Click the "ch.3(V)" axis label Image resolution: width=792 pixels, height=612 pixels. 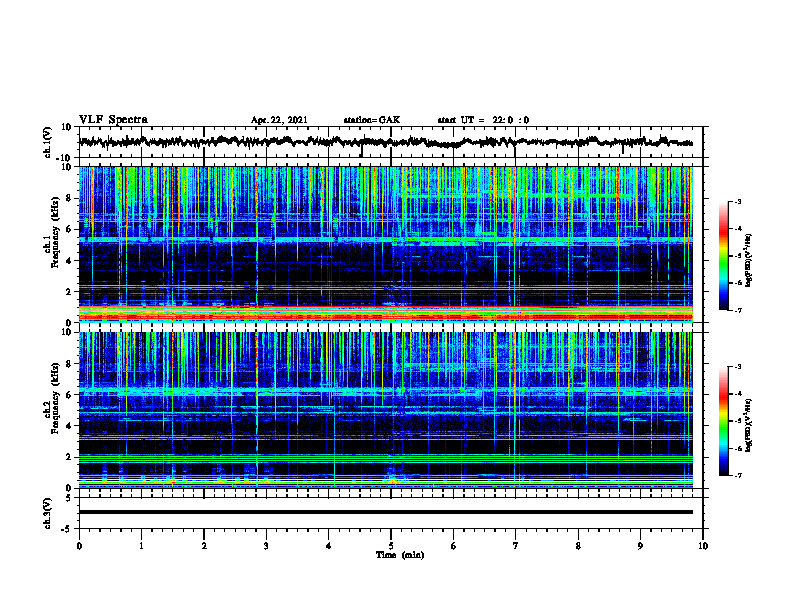click(47, 513)
